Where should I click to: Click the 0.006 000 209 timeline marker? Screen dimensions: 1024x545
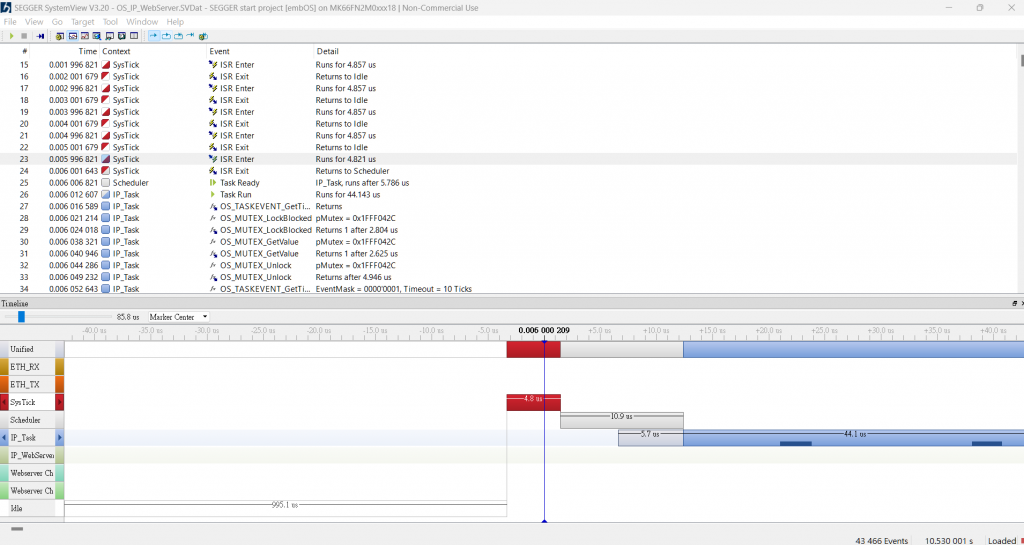point(544,330)
